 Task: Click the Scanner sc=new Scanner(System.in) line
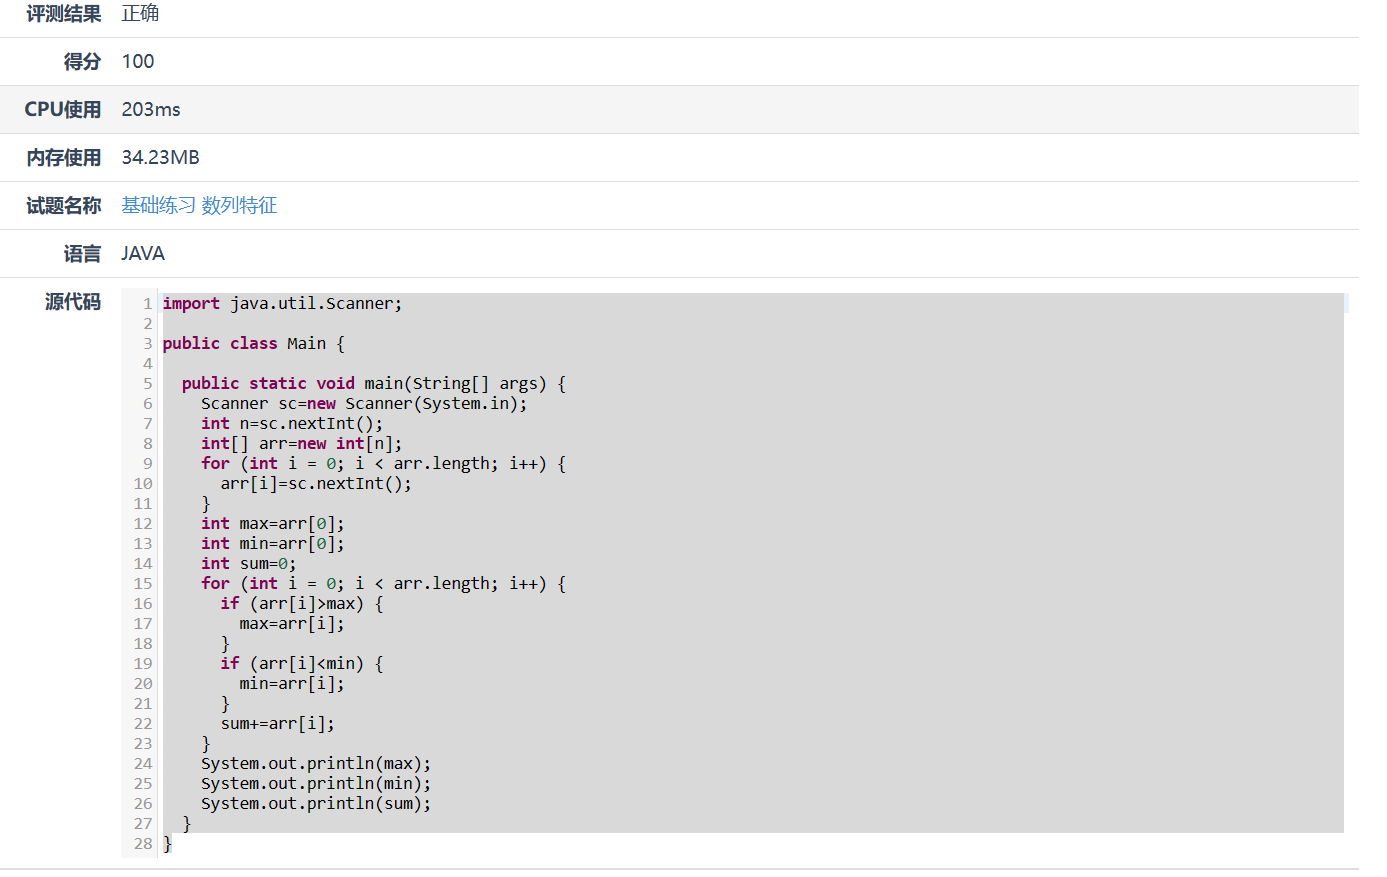tap(363, 404)
